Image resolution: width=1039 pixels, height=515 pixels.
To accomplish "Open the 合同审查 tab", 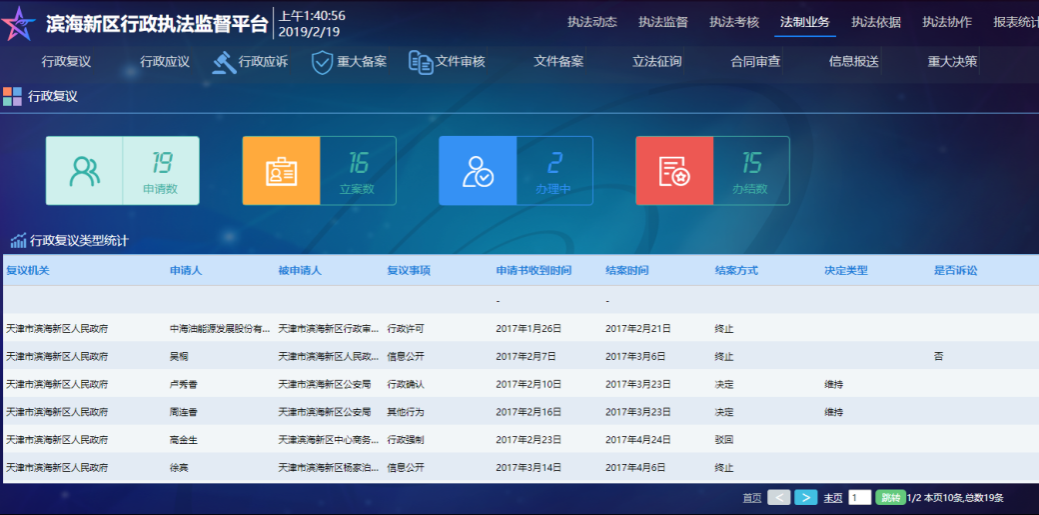I will [755, 62].
